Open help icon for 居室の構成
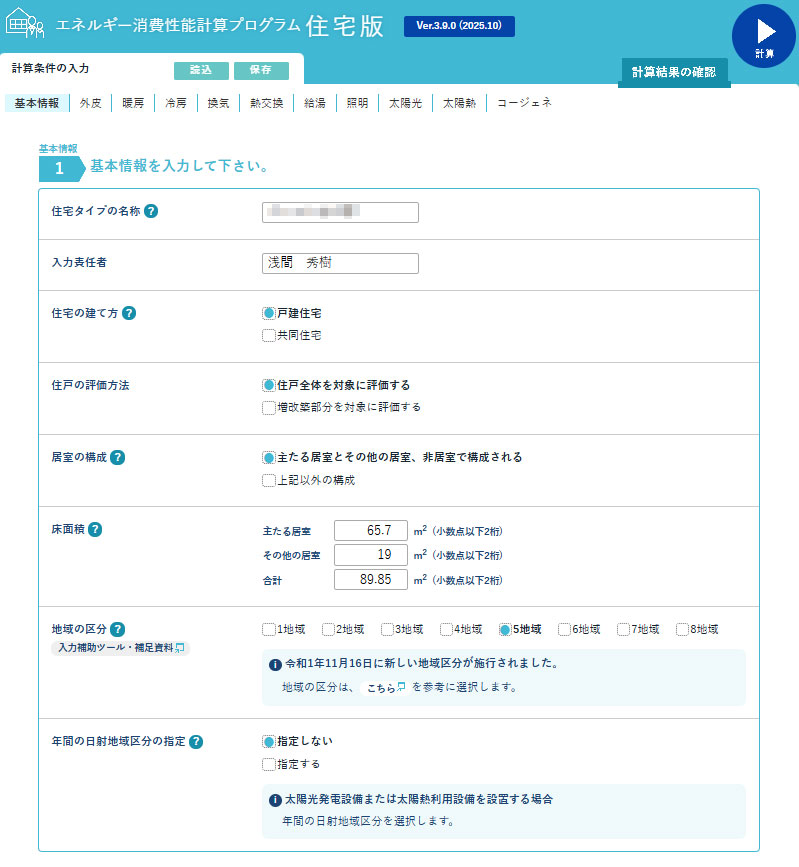This screenshot has width=799, height=867. coord(117,457)
